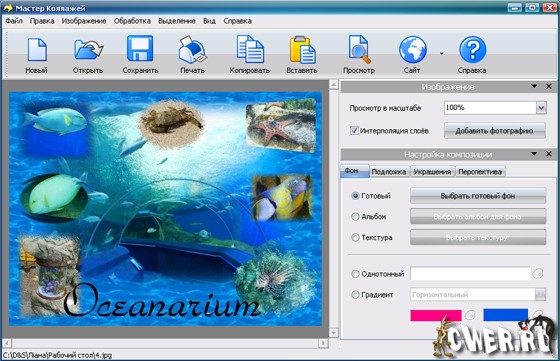The width and height of the screenshot is (560, 361).
Task: Toggle Интерполяция слоёв checkbox
Action: [x=354, y=131]
